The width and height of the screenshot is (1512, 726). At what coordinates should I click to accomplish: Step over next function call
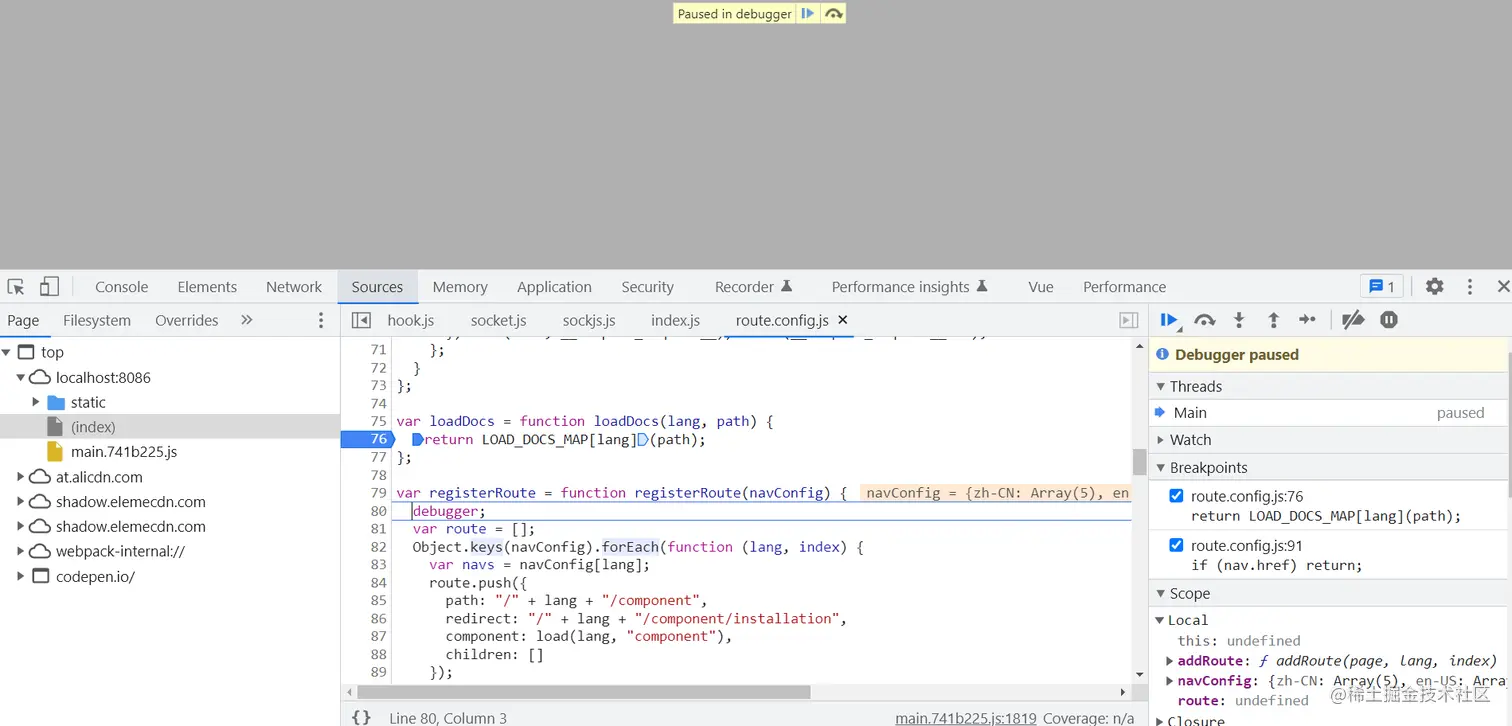(x=1205, y=320)
